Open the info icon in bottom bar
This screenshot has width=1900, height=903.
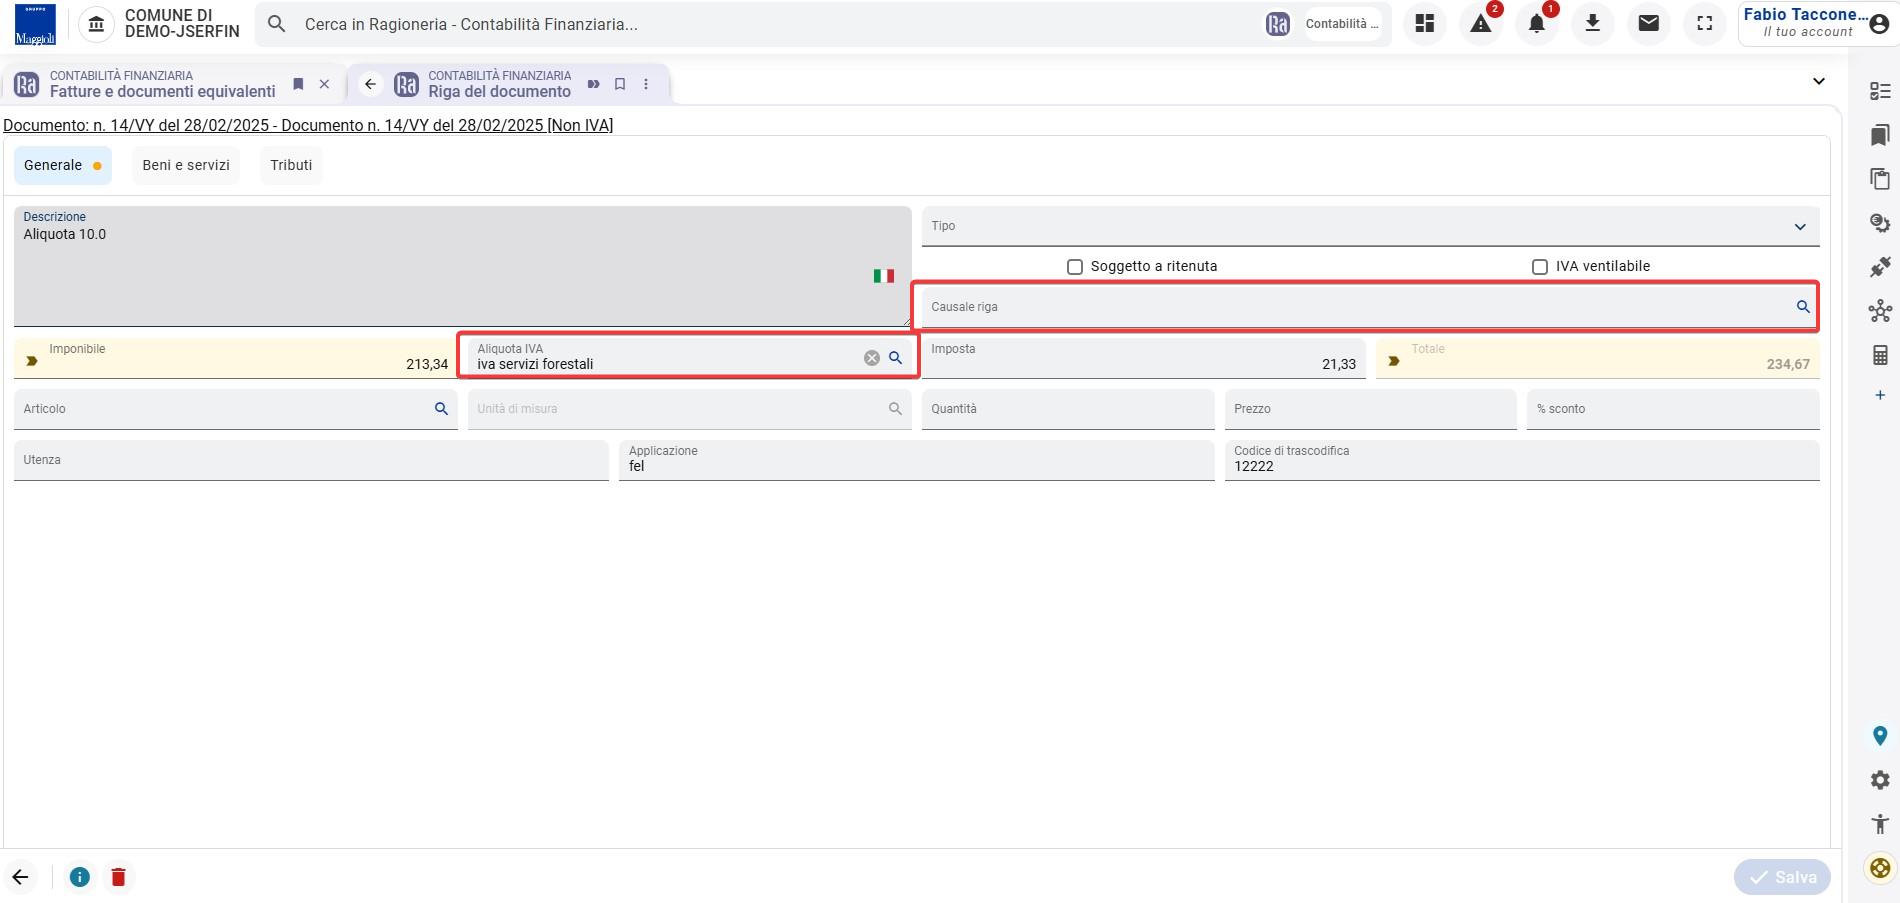(x=79, y=877)
